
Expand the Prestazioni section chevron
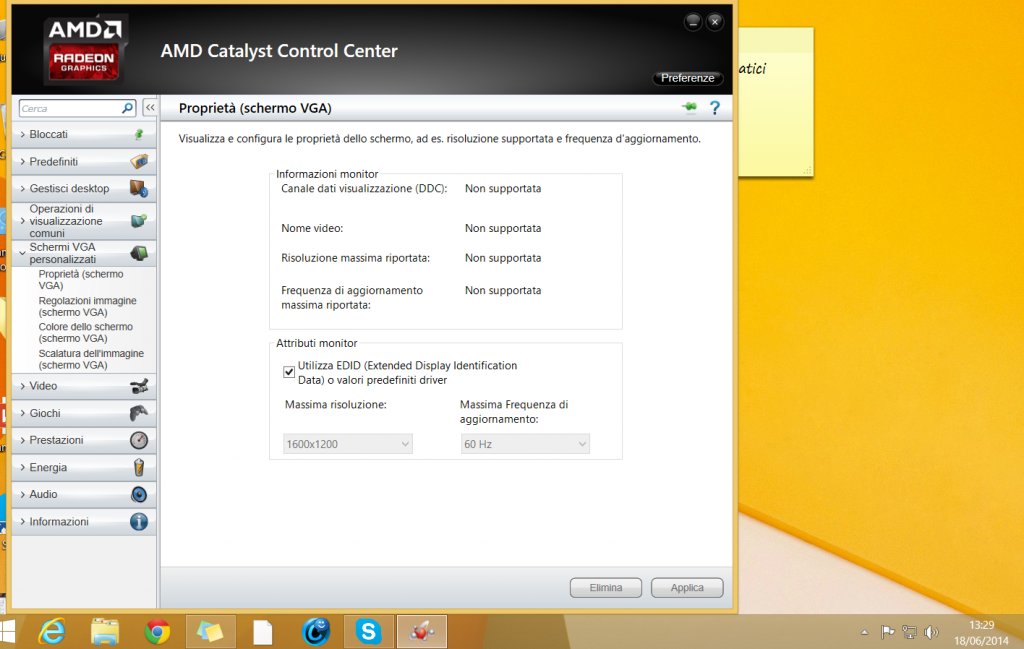23,440
